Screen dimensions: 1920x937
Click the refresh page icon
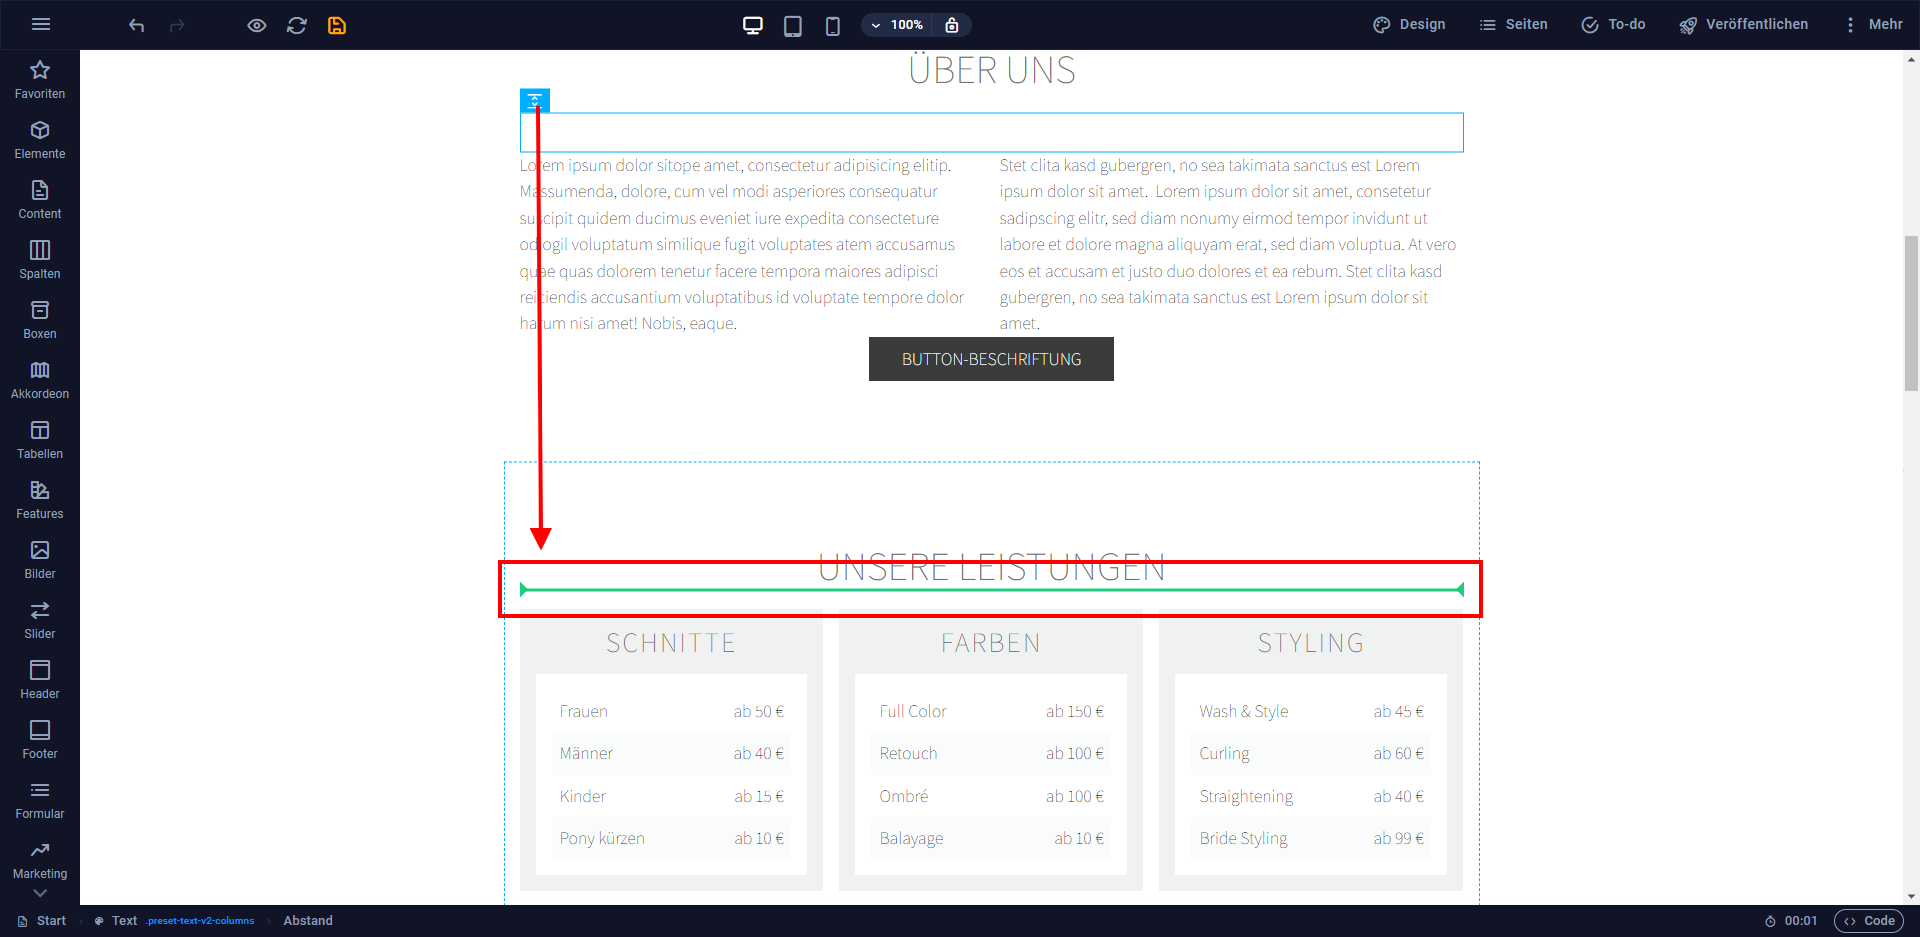tap(297, 25)
